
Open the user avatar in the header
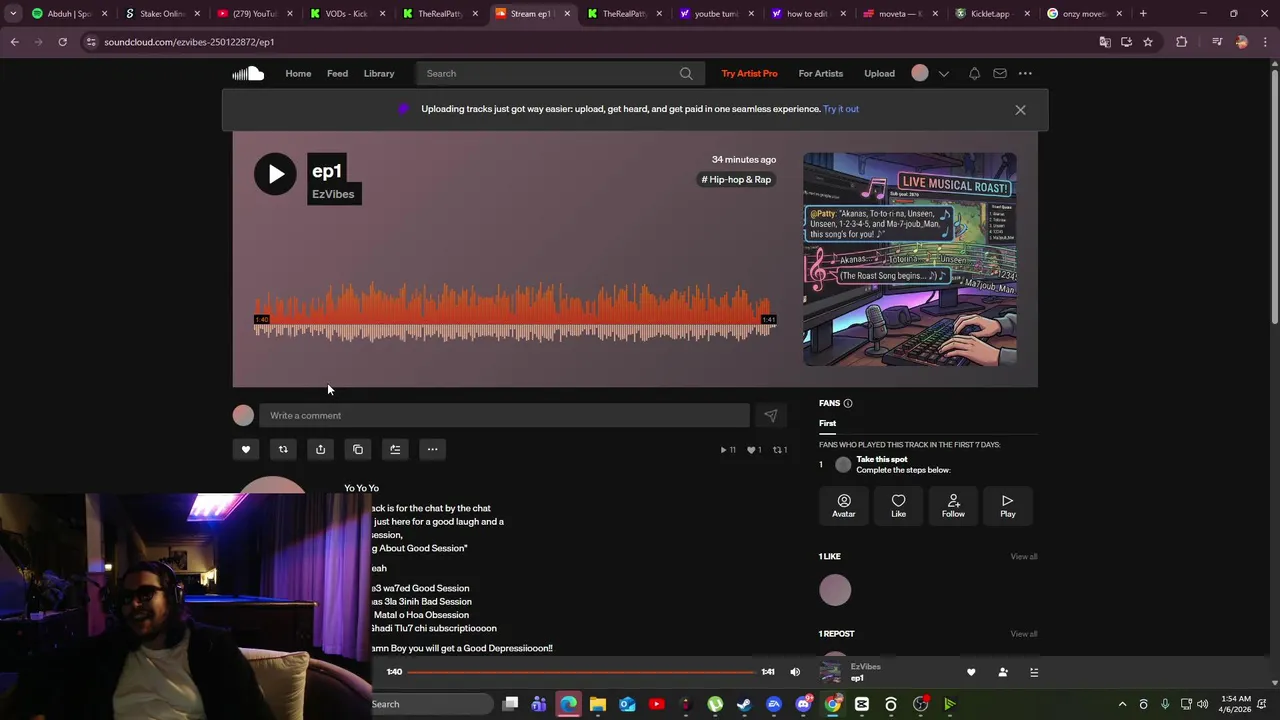point(920,73)
